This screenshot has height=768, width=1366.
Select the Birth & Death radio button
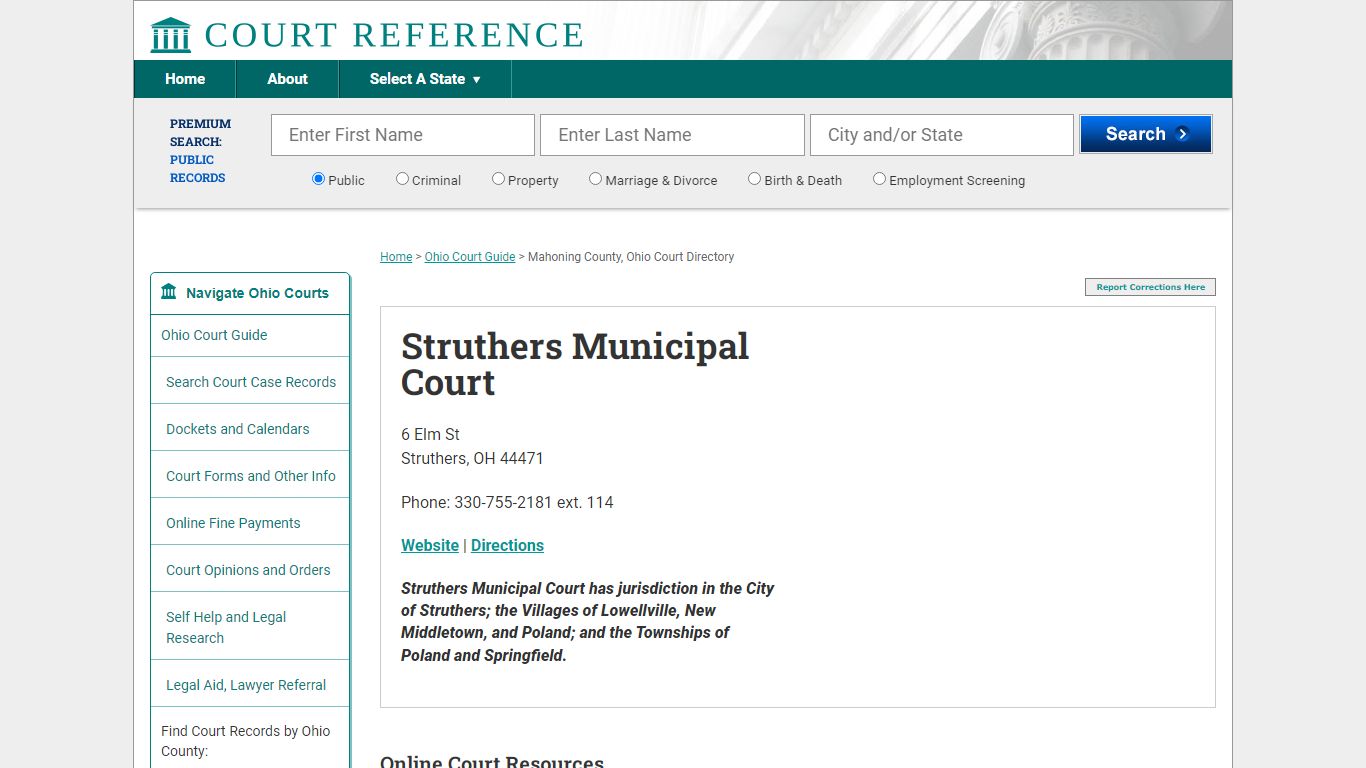[x=754, y=179]
